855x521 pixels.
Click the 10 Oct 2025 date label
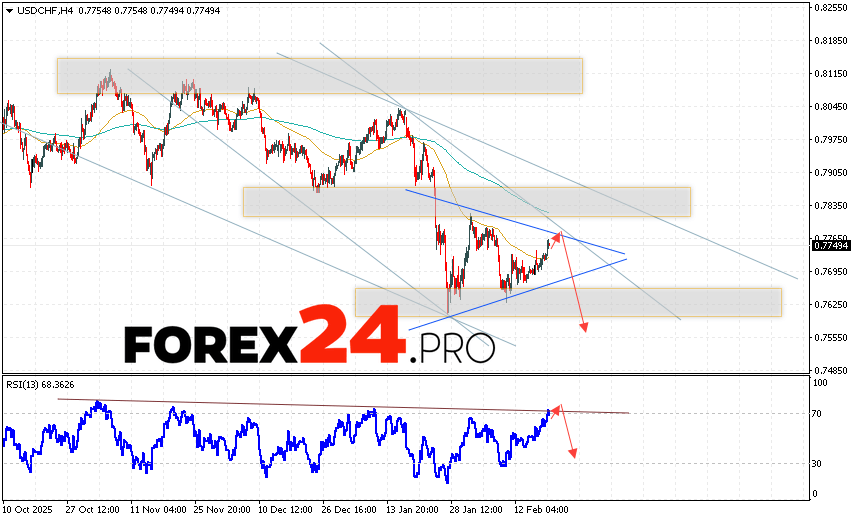(x=26, y=508)
